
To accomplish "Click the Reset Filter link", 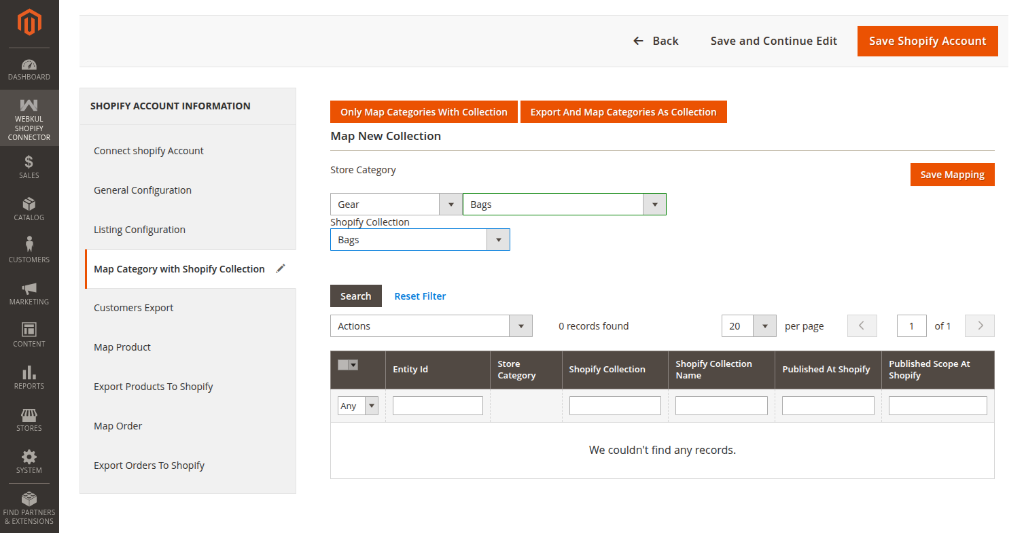I will 420,296.
